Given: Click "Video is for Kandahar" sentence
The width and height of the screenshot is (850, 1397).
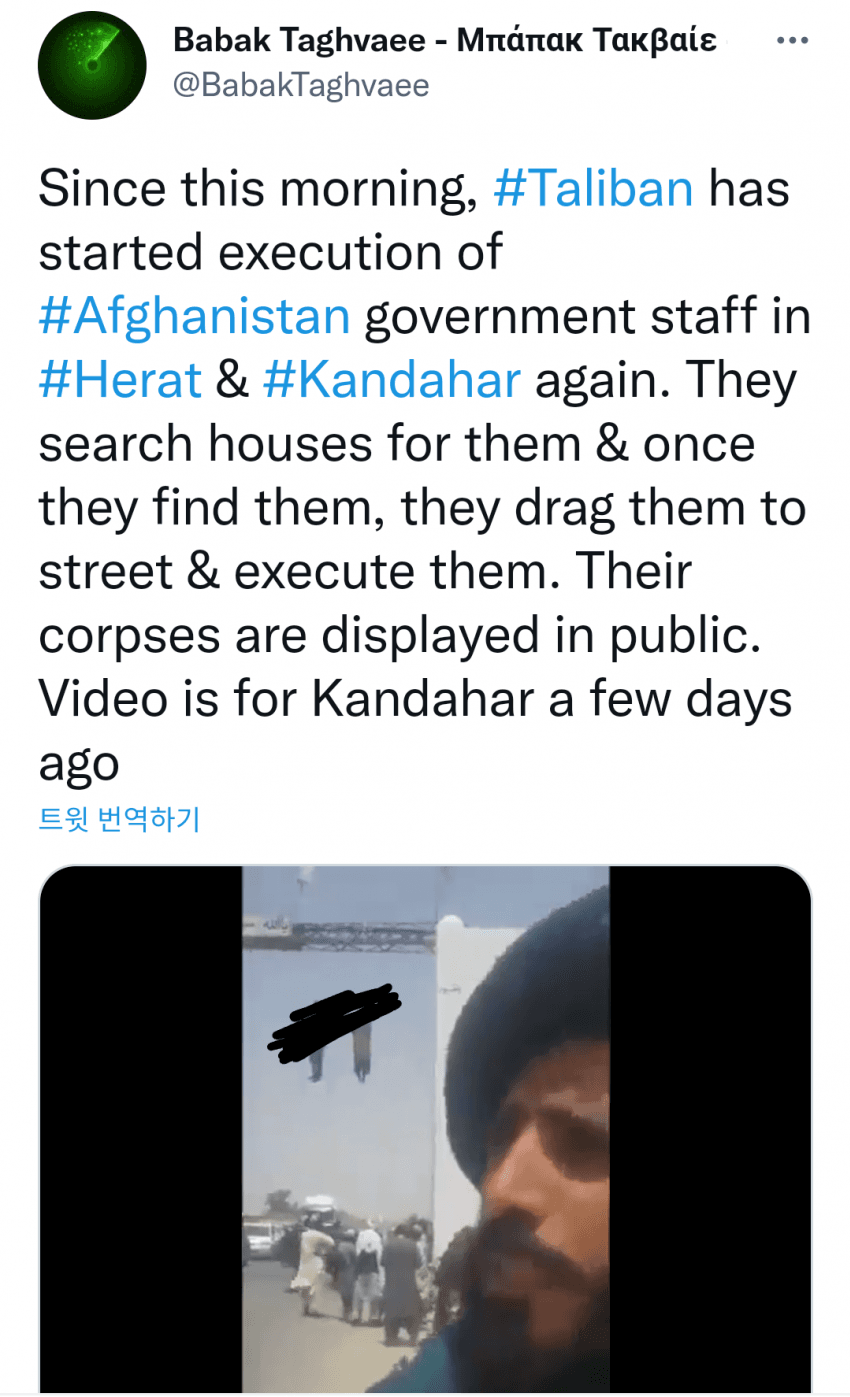Looking at the screenshot, I should (284, 701).
